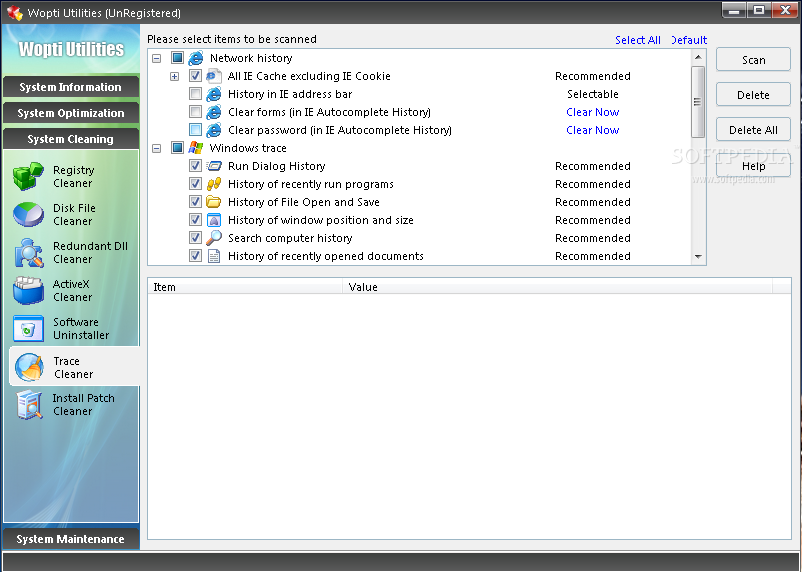This screenshot has width=802, height=572.
Task: Uncheck History of File Open and Save
Action: point(195,202)
